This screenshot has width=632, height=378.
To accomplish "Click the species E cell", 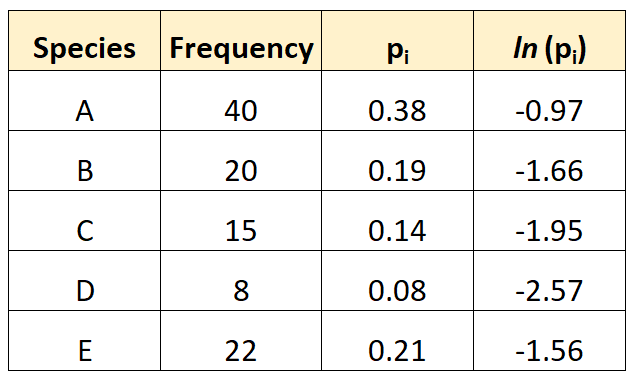I will (84, 341).
